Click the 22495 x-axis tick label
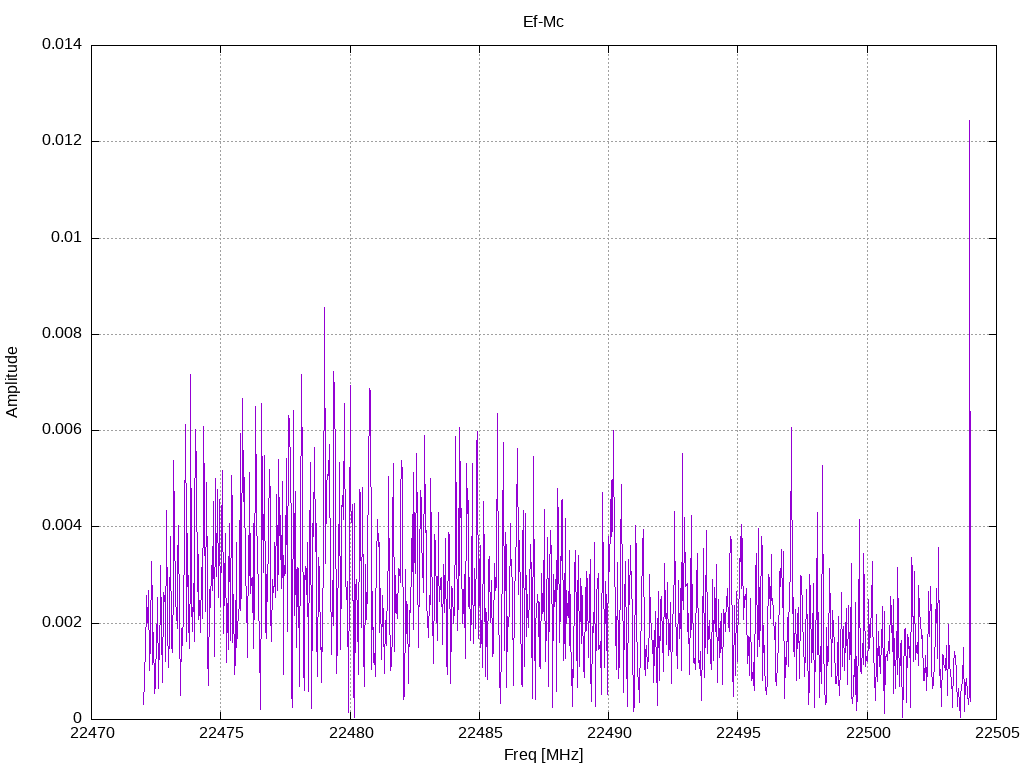The image size is (1024, 768). click(737, 734)
